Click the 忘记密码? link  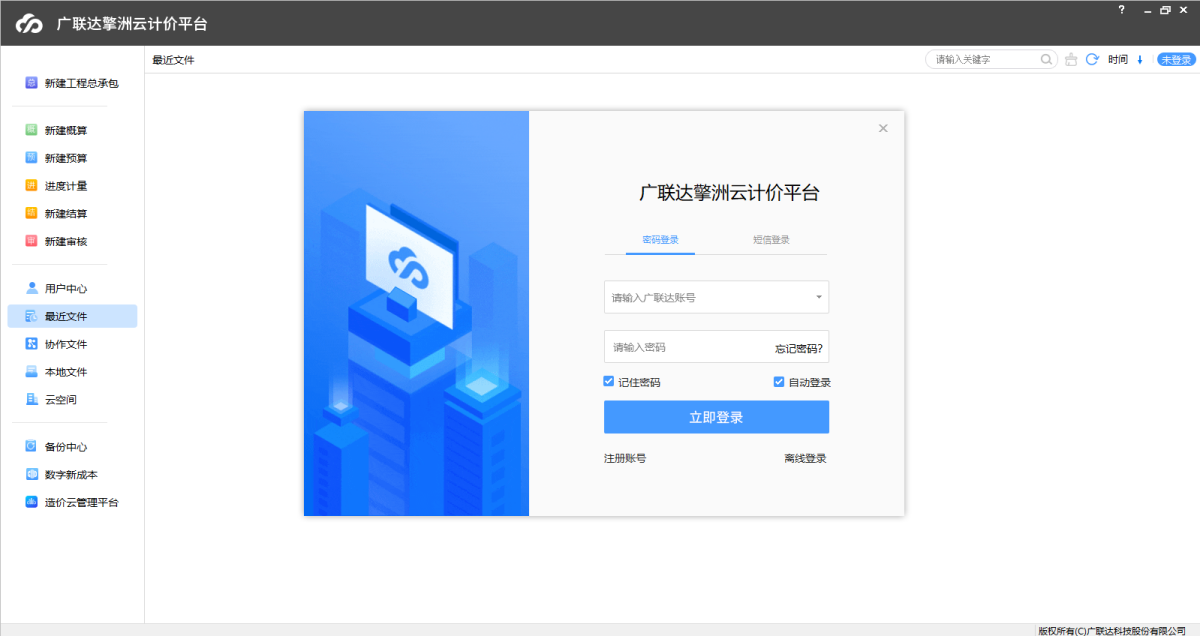click(x=798, y=348)
